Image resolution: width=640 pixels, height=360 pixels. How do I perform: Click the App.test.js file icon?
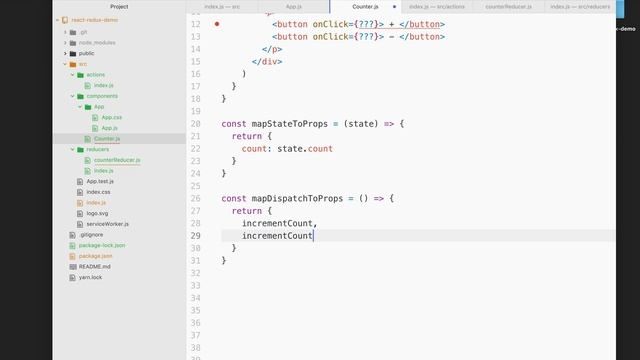[x=80, y=181]
